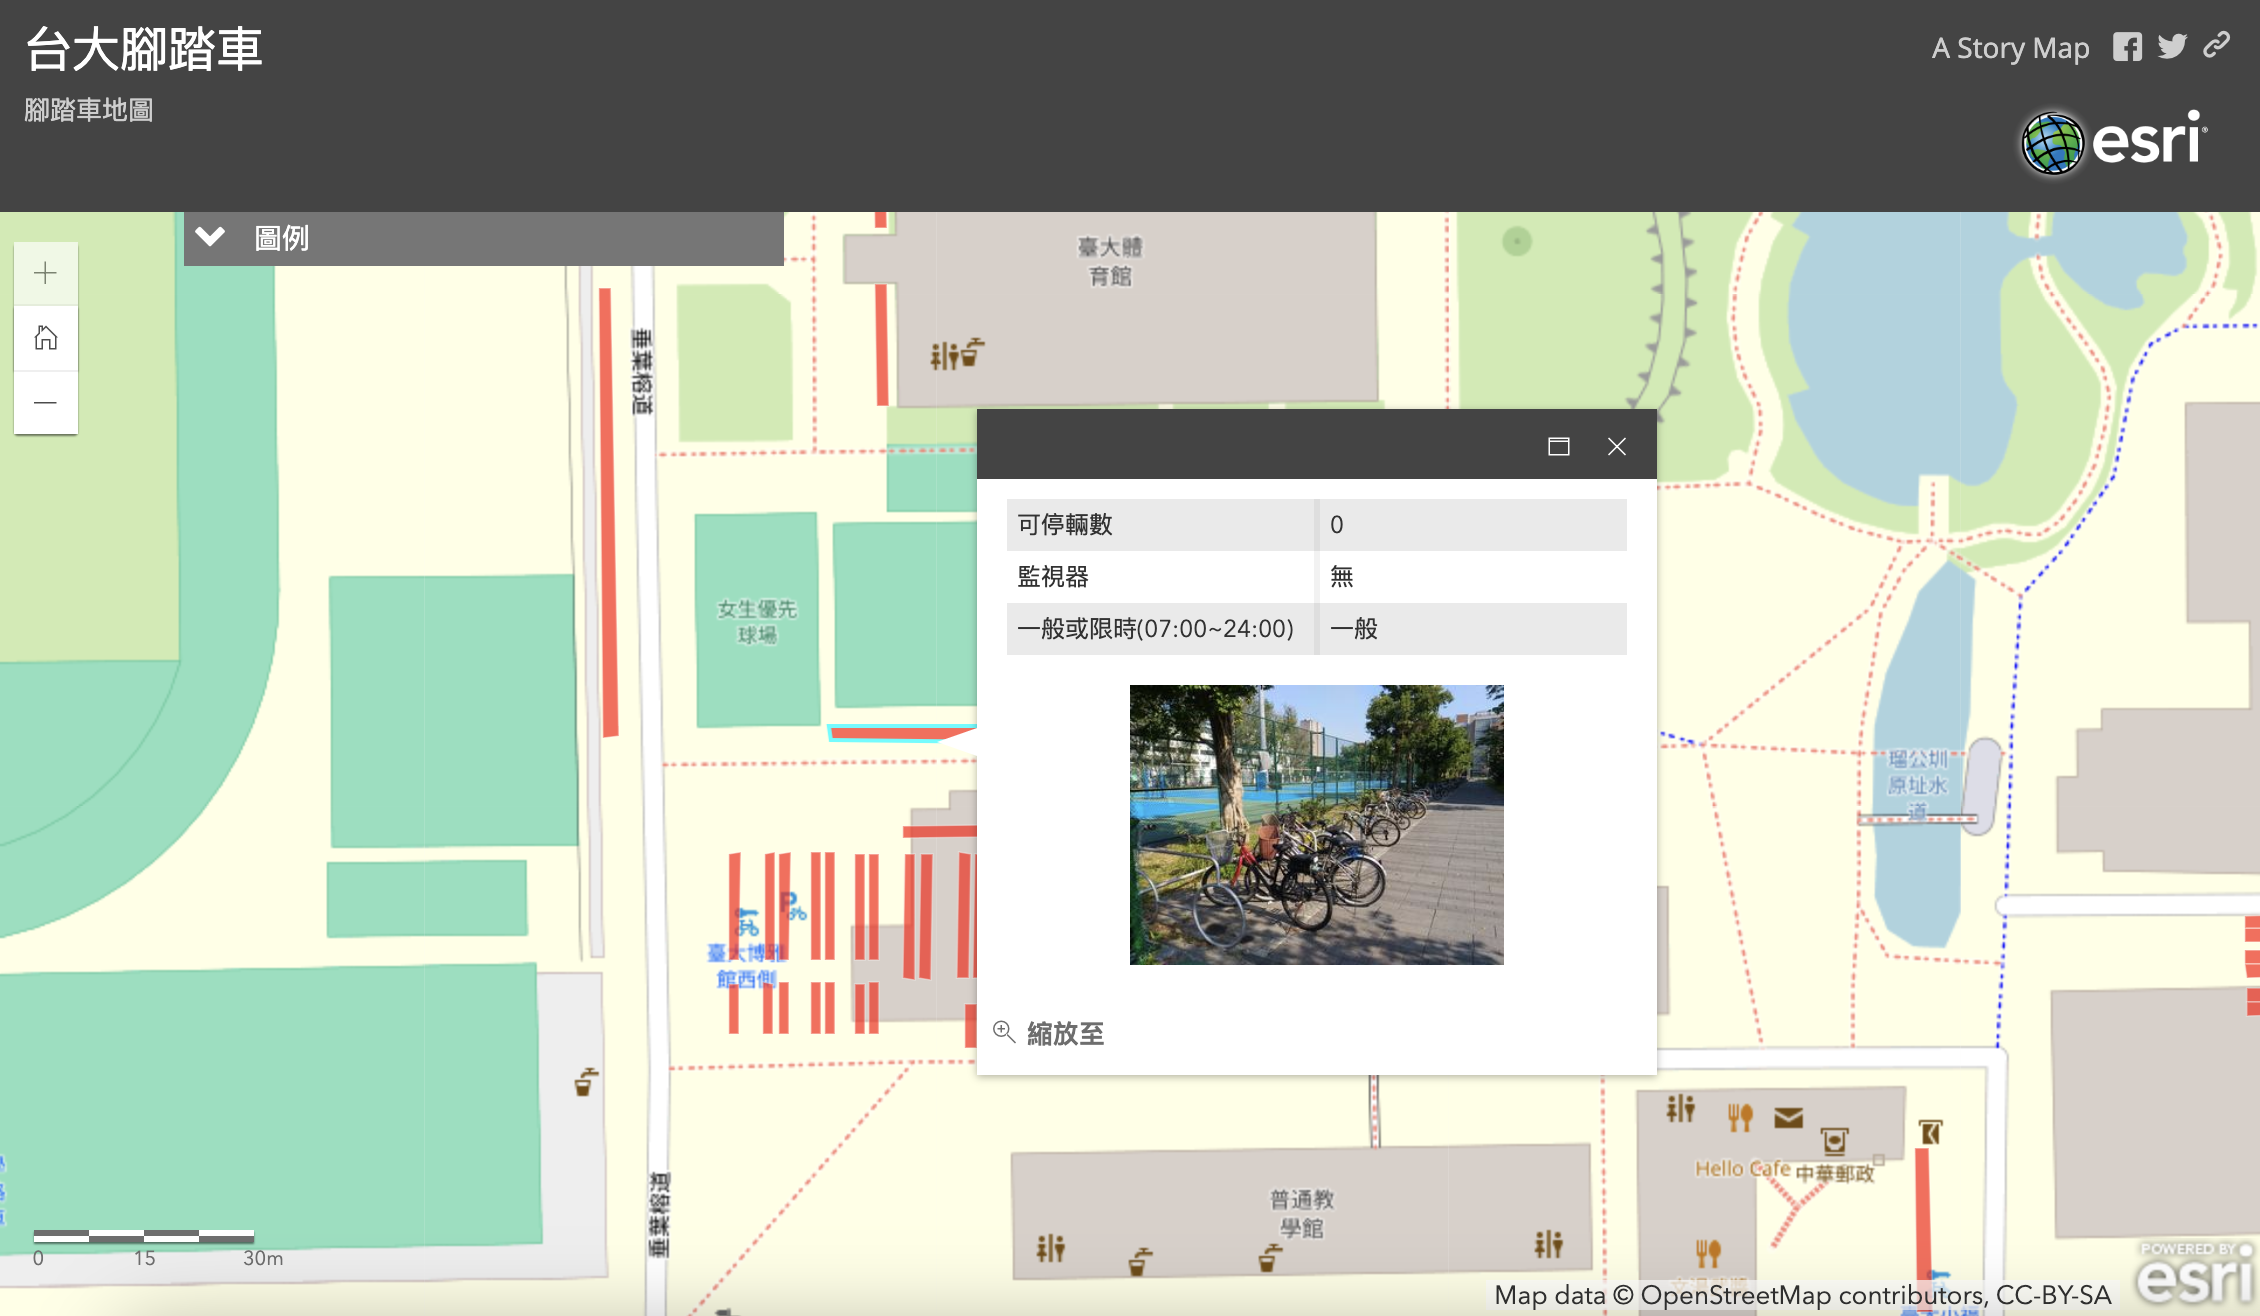2260x1316 pixels.
Task: Share the story map on Facebook
Action: click(x=2127, y=47)
